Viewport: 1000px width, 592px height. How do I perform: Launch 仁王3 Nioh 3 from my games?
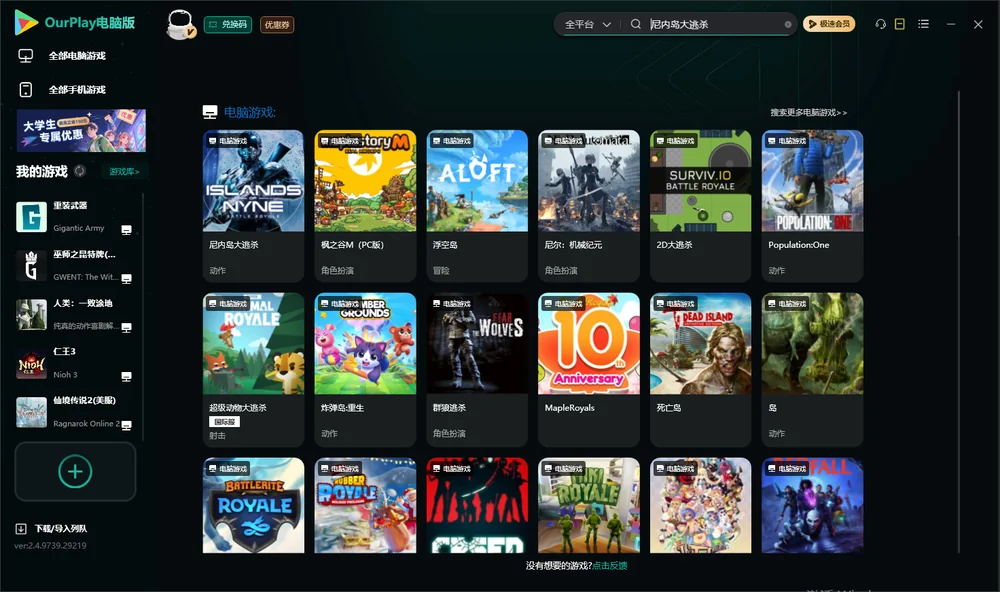[x=73, y=363]
